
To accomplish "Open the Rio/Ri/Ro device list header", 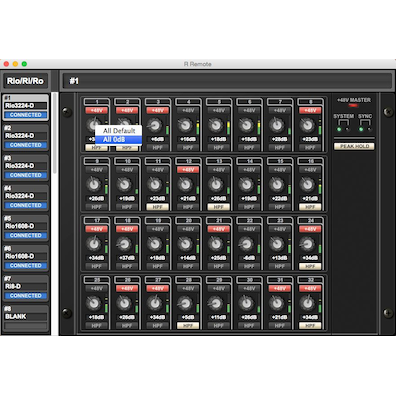I will point(25,81).
